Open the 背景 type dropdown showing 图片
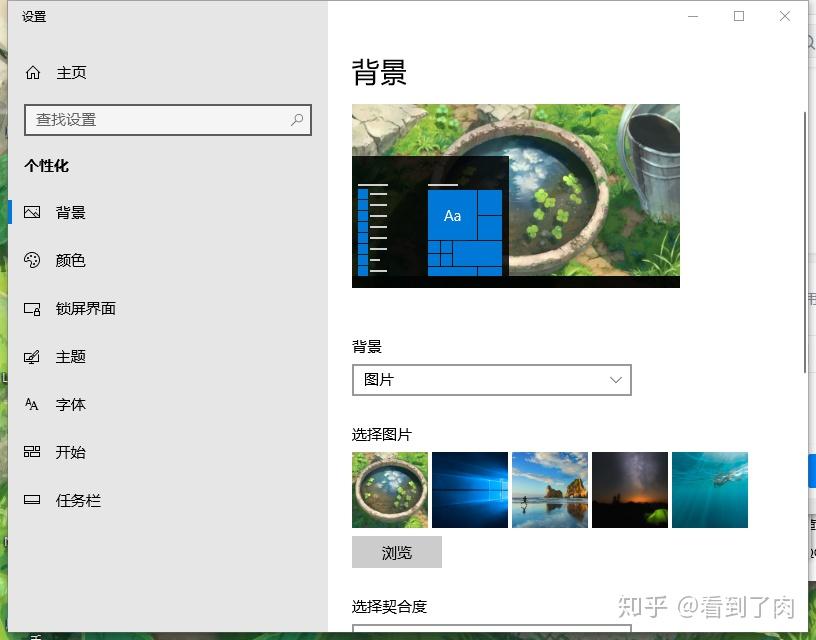This screenshot has height=640, width=816. [x=491, y=380]
